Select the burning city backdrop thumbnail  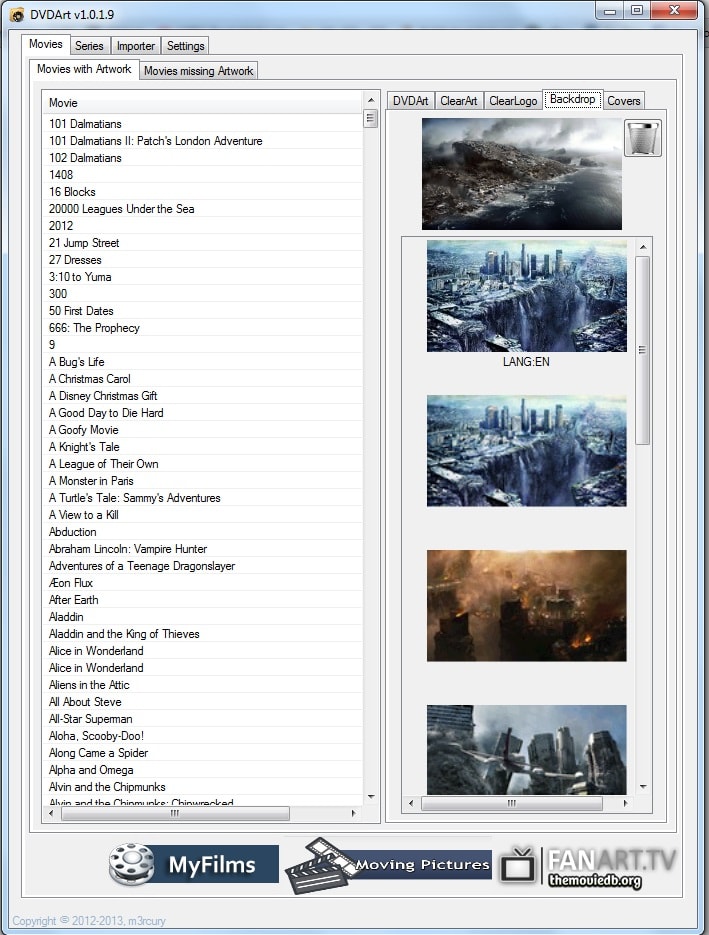(526, 605)
